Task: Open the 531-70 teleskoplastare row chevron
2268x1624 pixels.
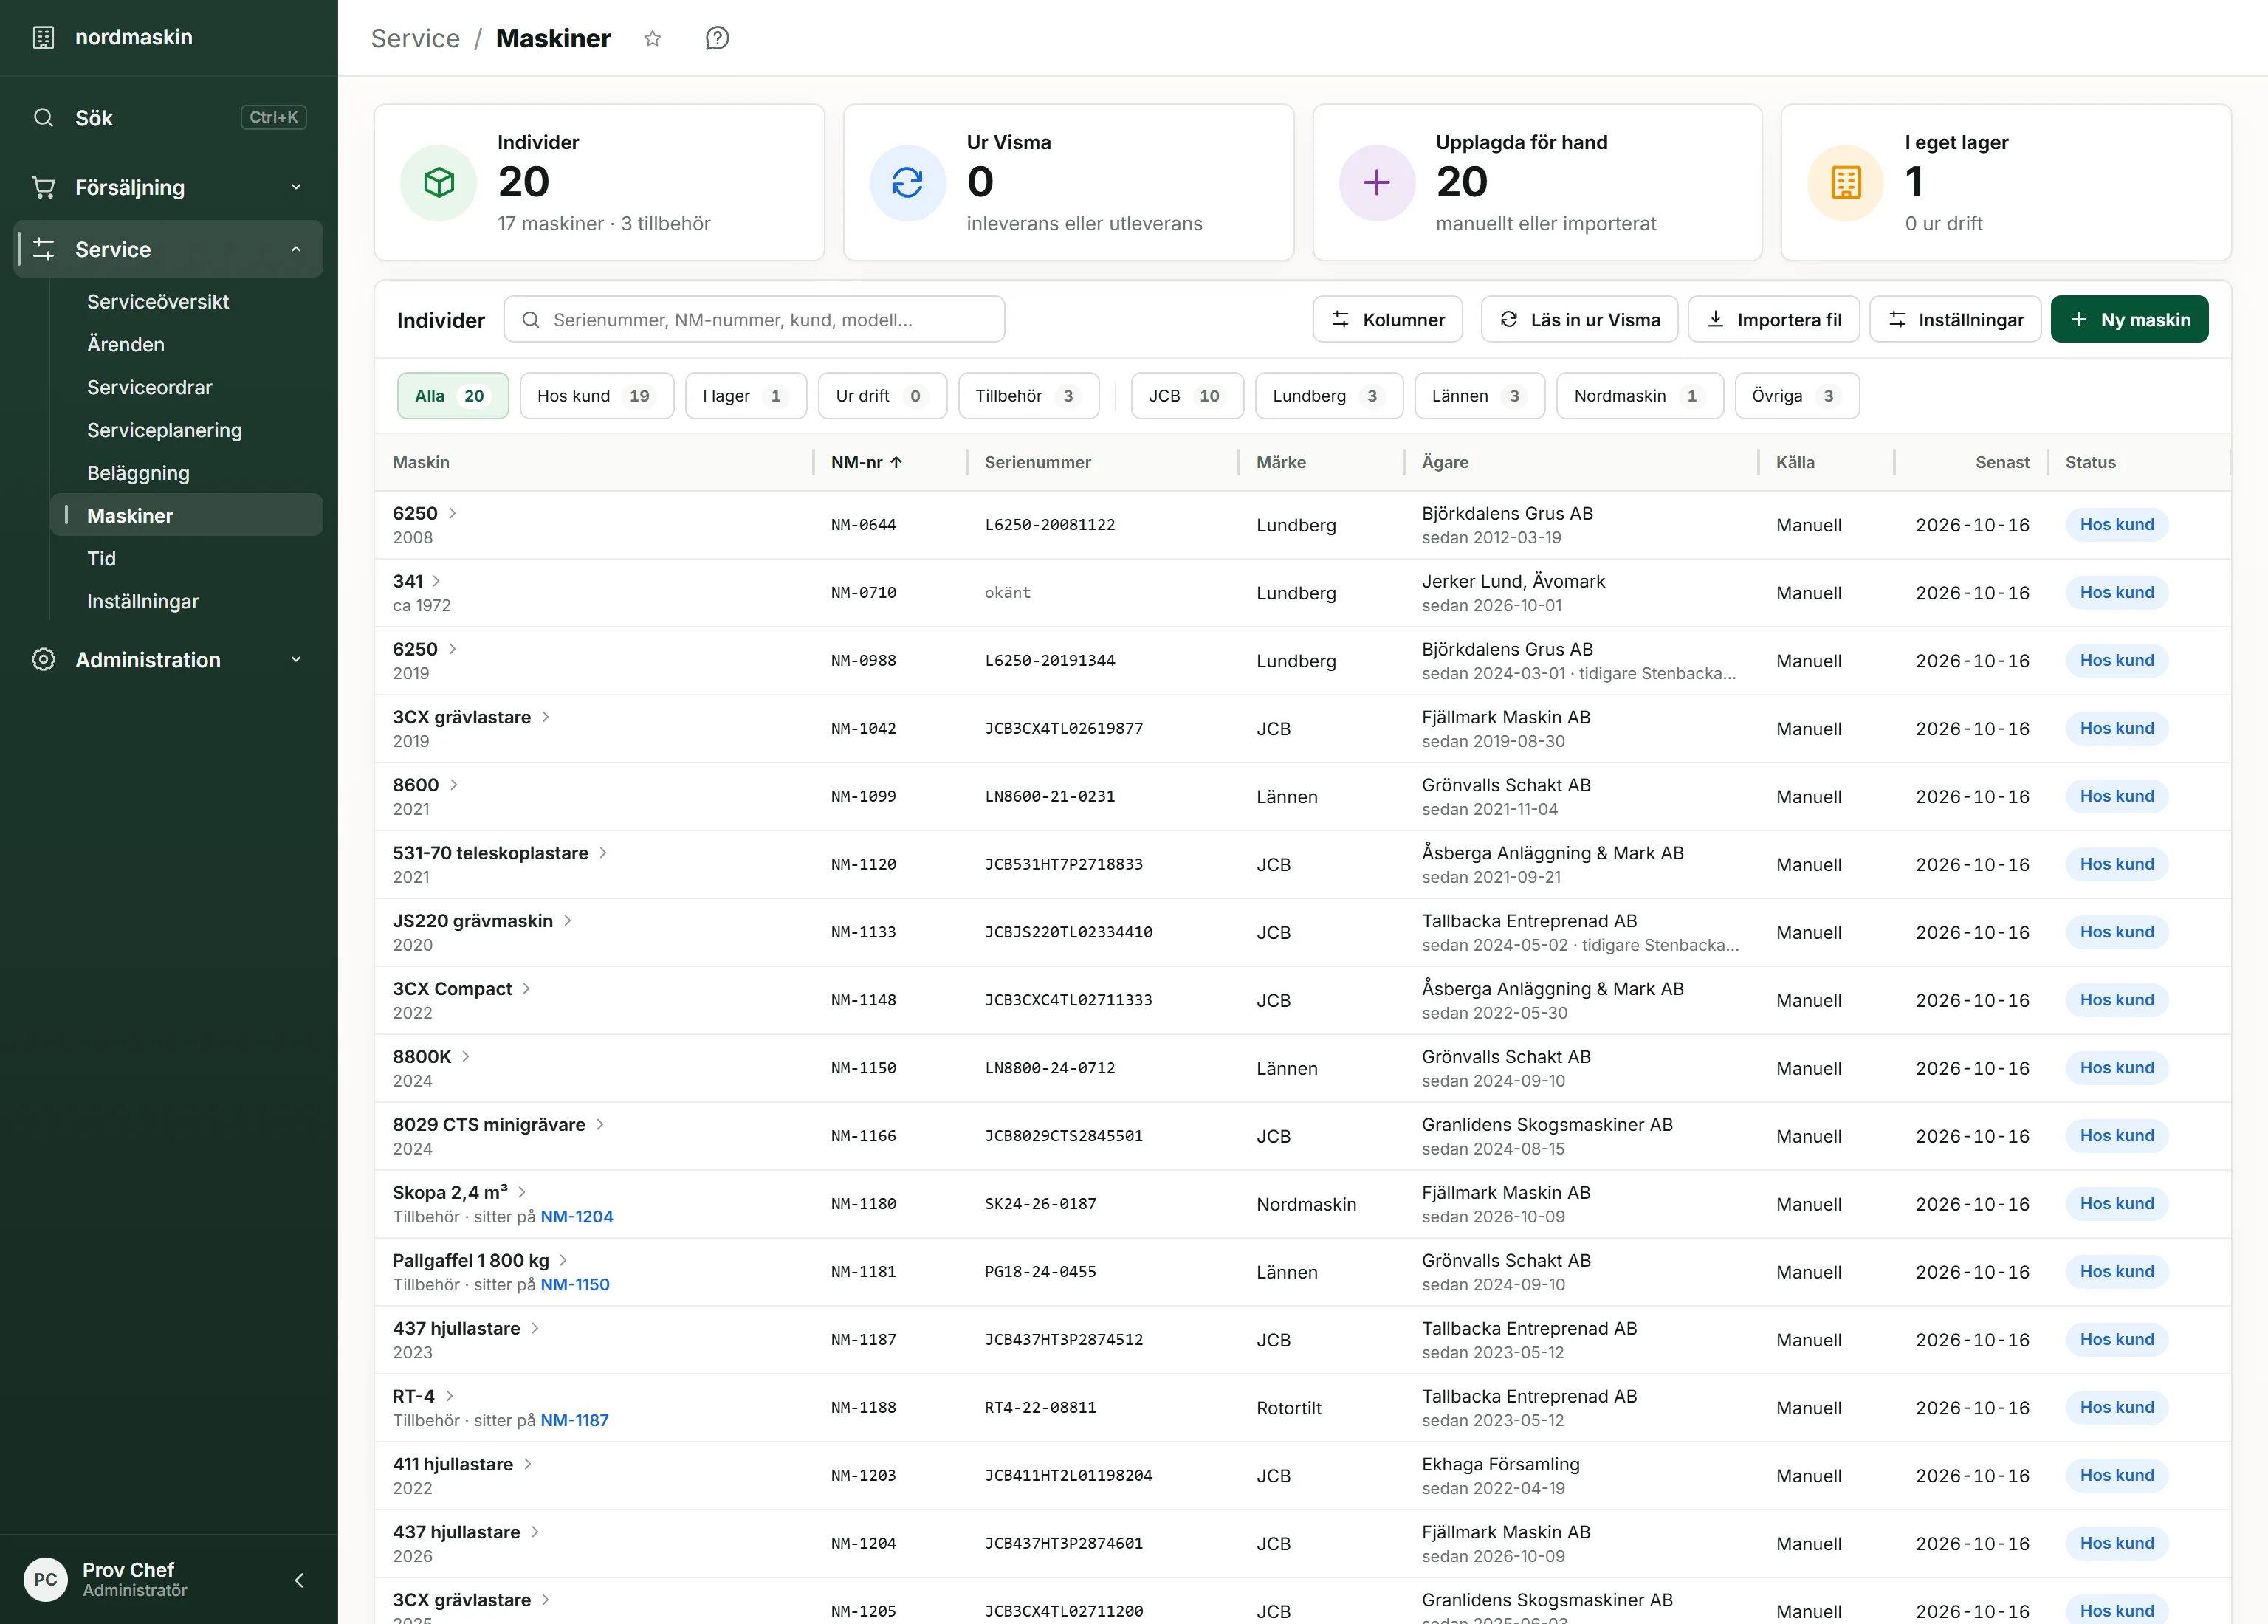Action: click(x=603, y=853)
